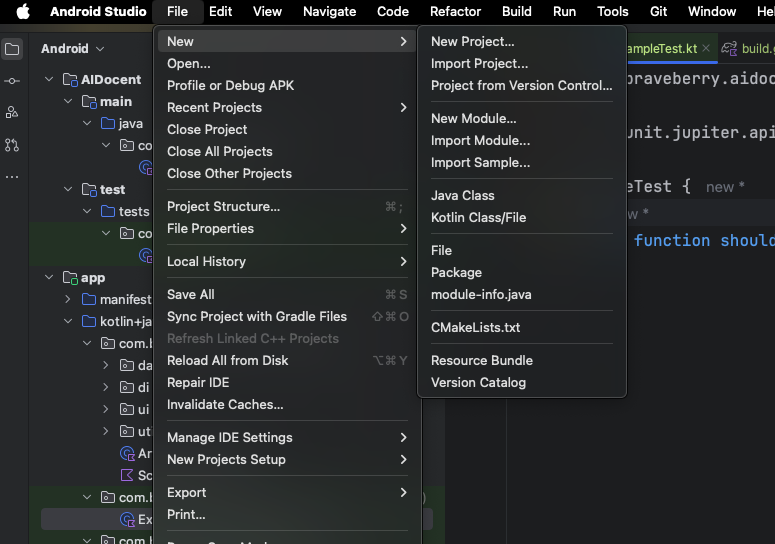775x544 pixels.
Task: Collapse the kotlin+java folder node
Action: pos(68,321)
